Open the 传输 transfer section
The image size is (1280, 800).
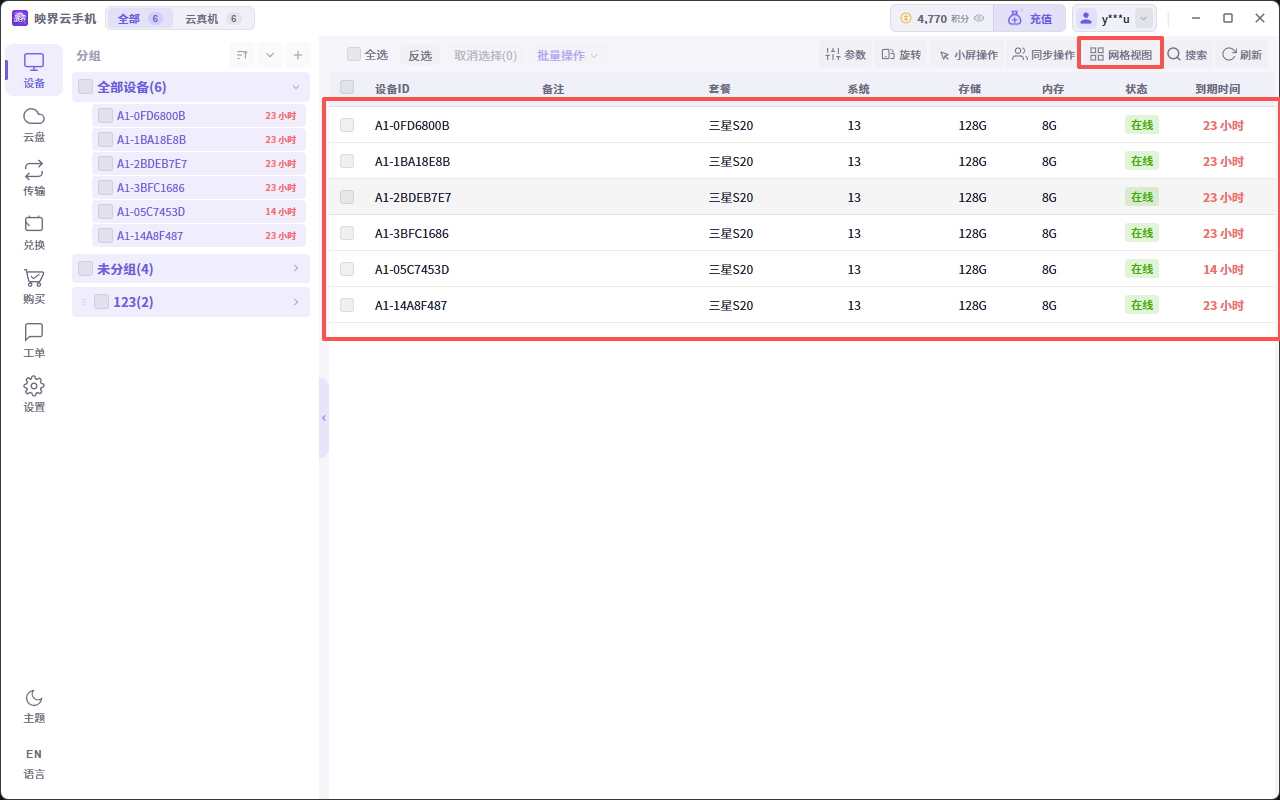click(x=34, y=179)
